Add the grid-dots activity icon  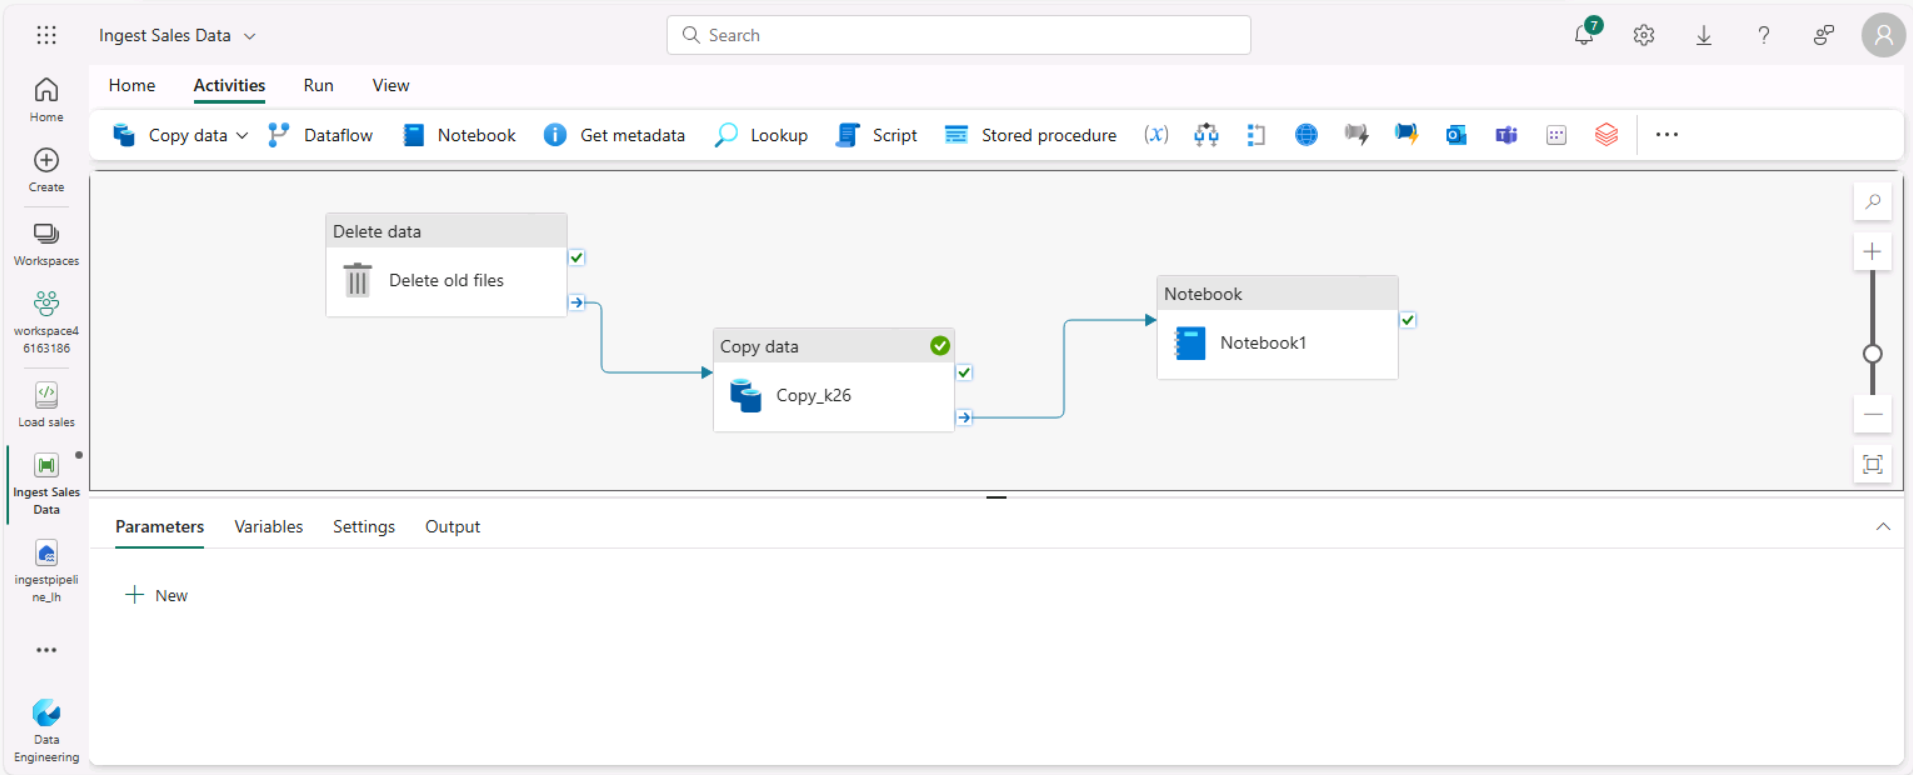pyautogui.click(x=1556, y=135)
